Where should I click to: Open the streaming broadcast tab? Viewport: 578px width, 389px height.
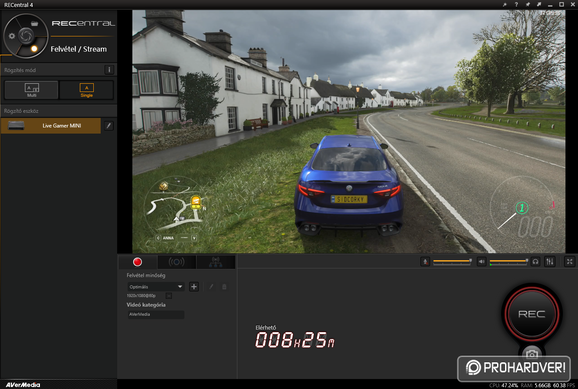[177, 262]
